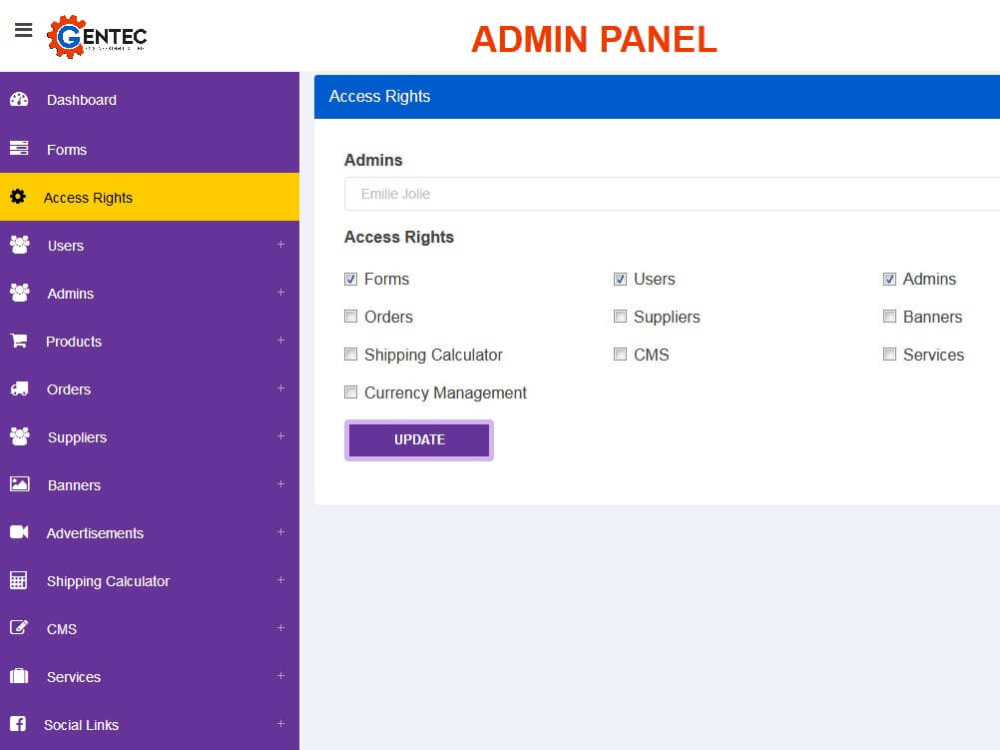Expand the Advertisements submenu plus

coord(281,532)
